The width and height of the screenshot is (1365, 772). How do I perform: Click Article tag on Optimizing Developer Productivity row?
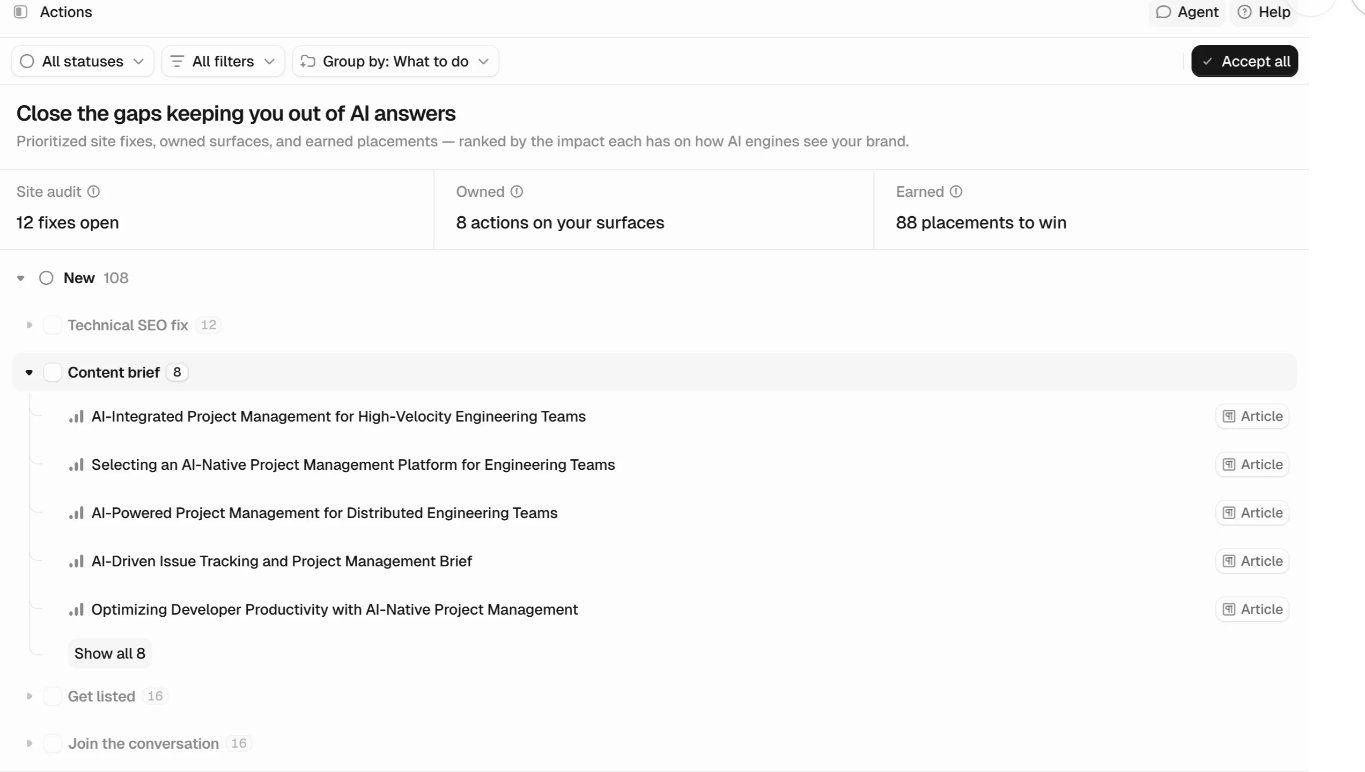(x=1252, y=609)
